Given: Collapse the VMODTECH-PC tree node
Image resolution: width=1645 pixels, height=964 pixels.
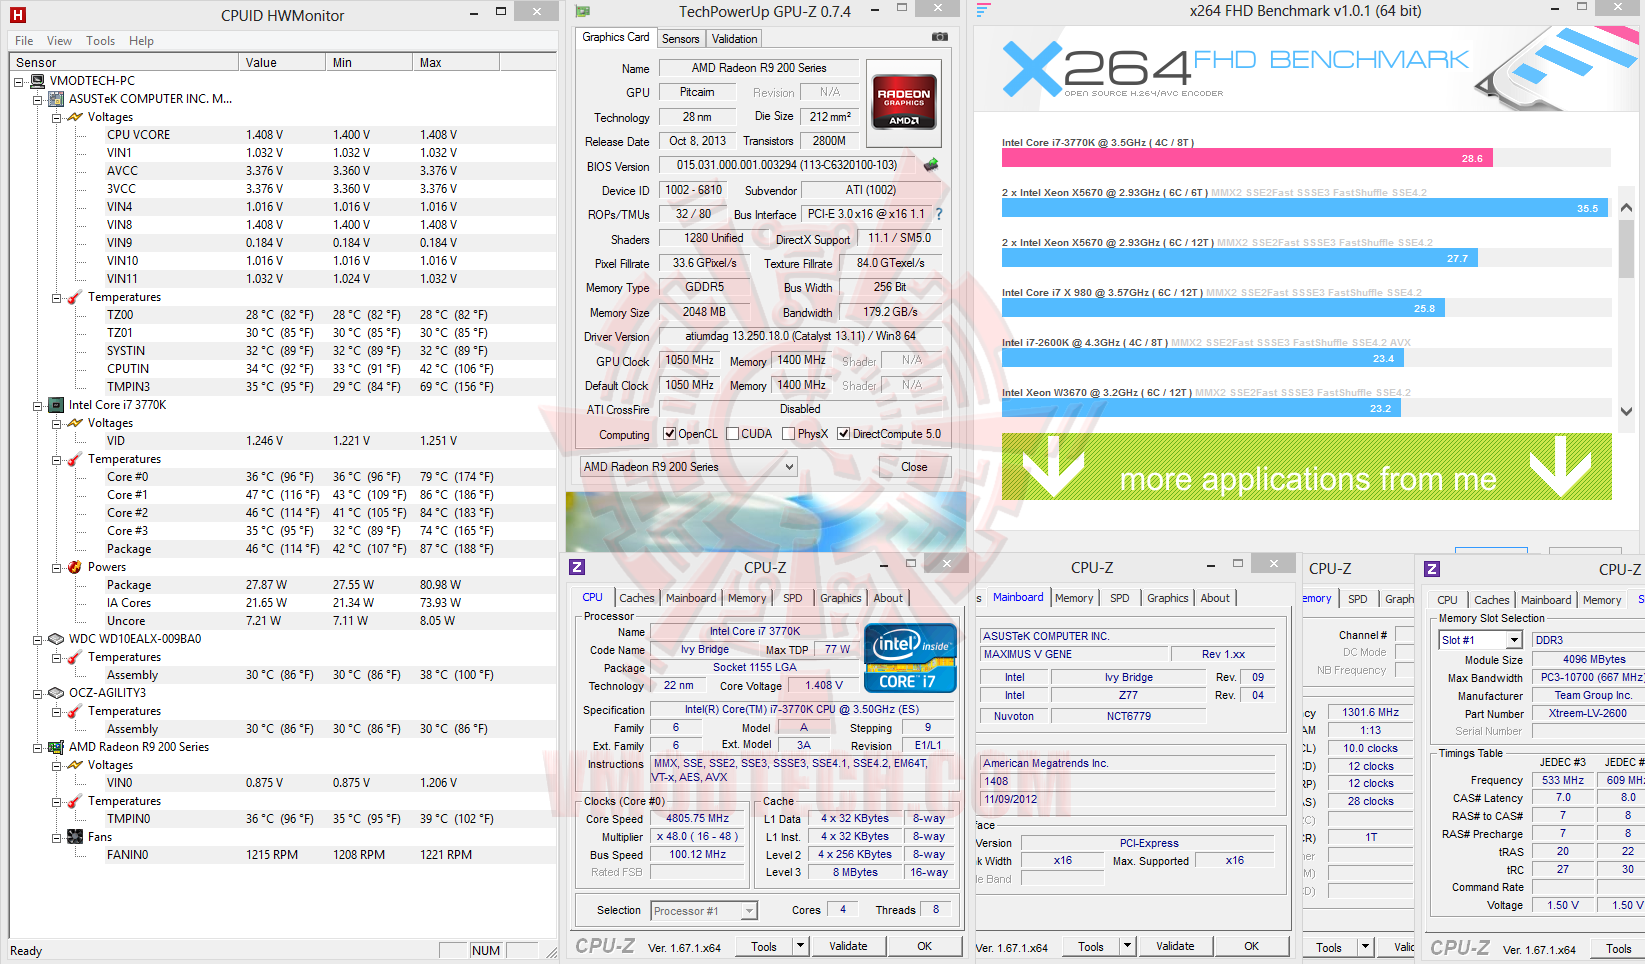Looking at the screenshot, I should [x=19, y=81].
